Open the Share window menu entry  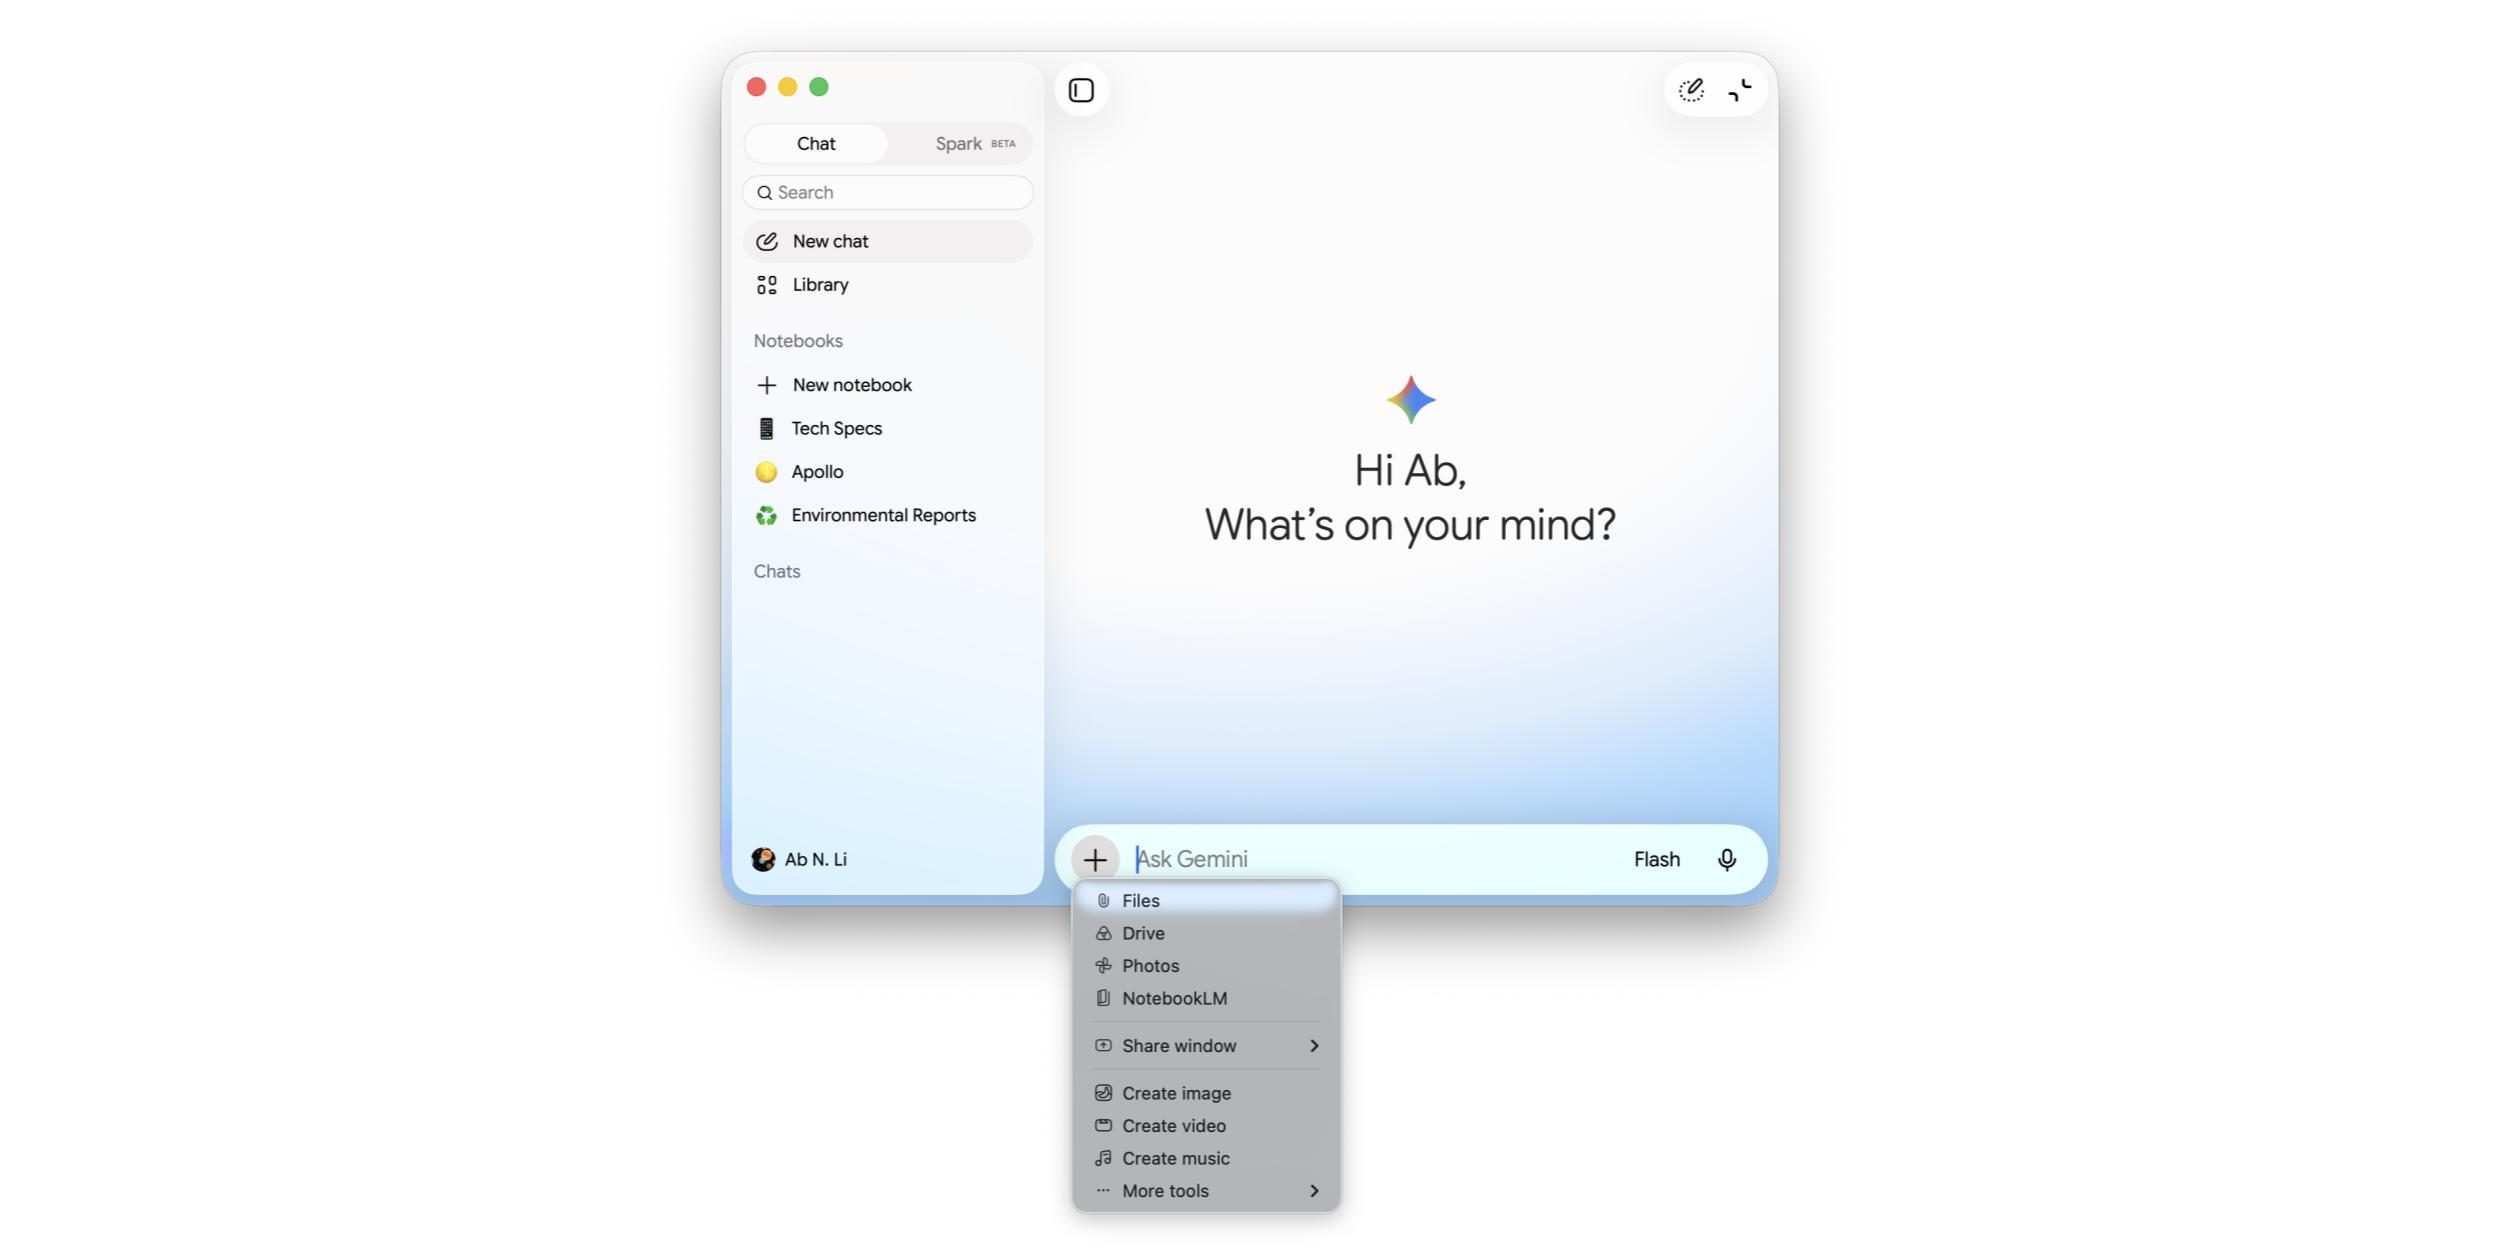(1207, 1046)
